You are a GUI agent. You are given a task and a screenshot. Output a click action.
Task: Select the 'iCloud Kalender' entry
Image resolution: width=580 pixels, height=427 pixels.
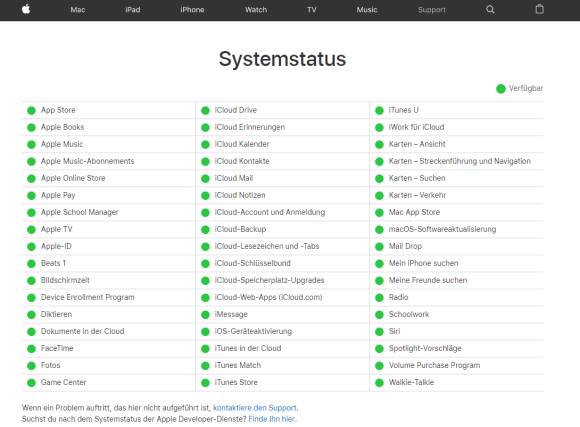[x=242, y=144]
